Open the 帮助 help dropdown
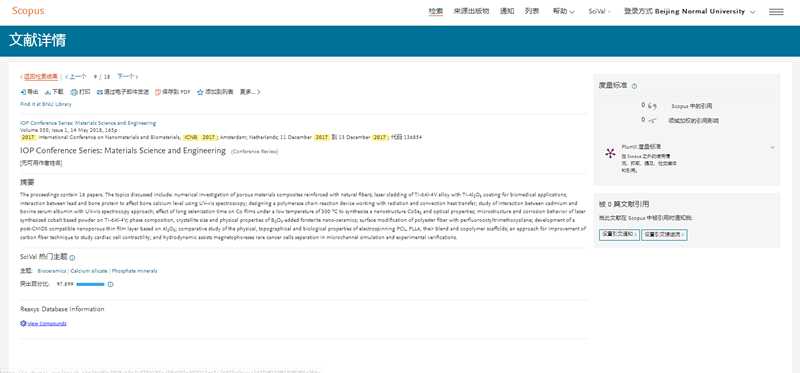800x373 pixels. coord(564,12)
